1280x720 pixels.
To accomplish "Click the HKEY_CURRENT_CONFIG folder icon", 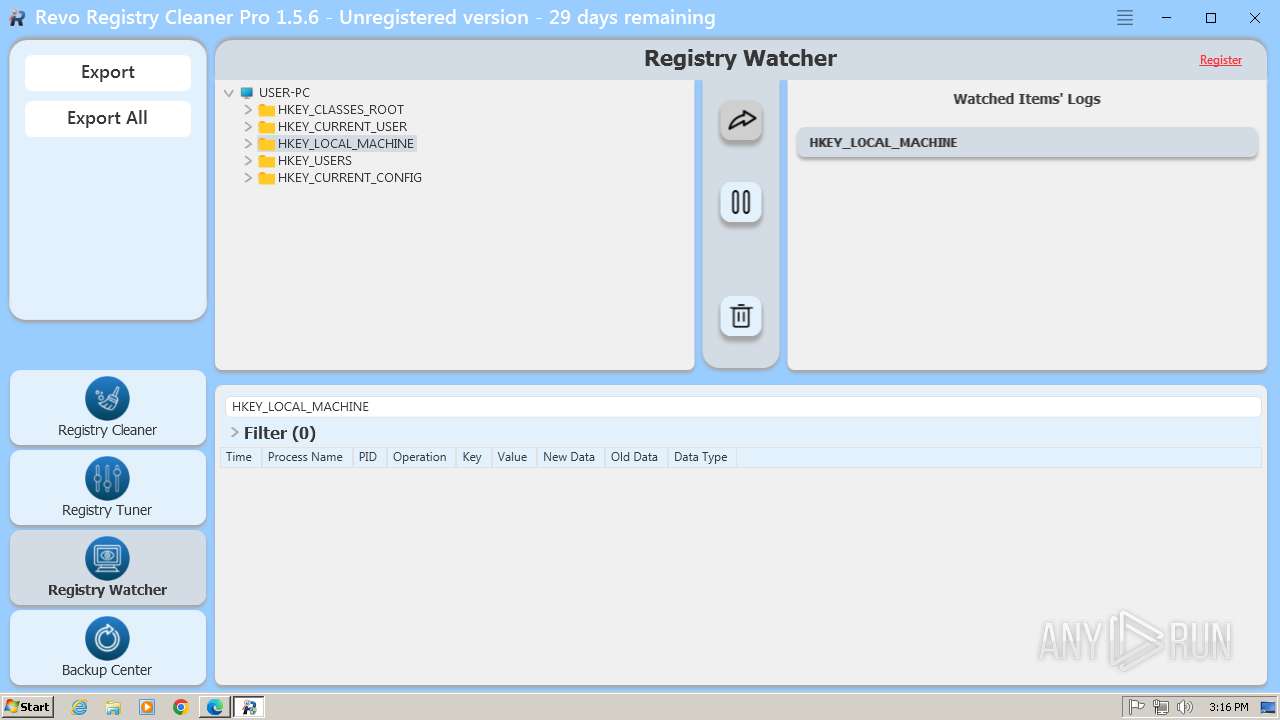I will pyautogui.click(x=266, y=178).
